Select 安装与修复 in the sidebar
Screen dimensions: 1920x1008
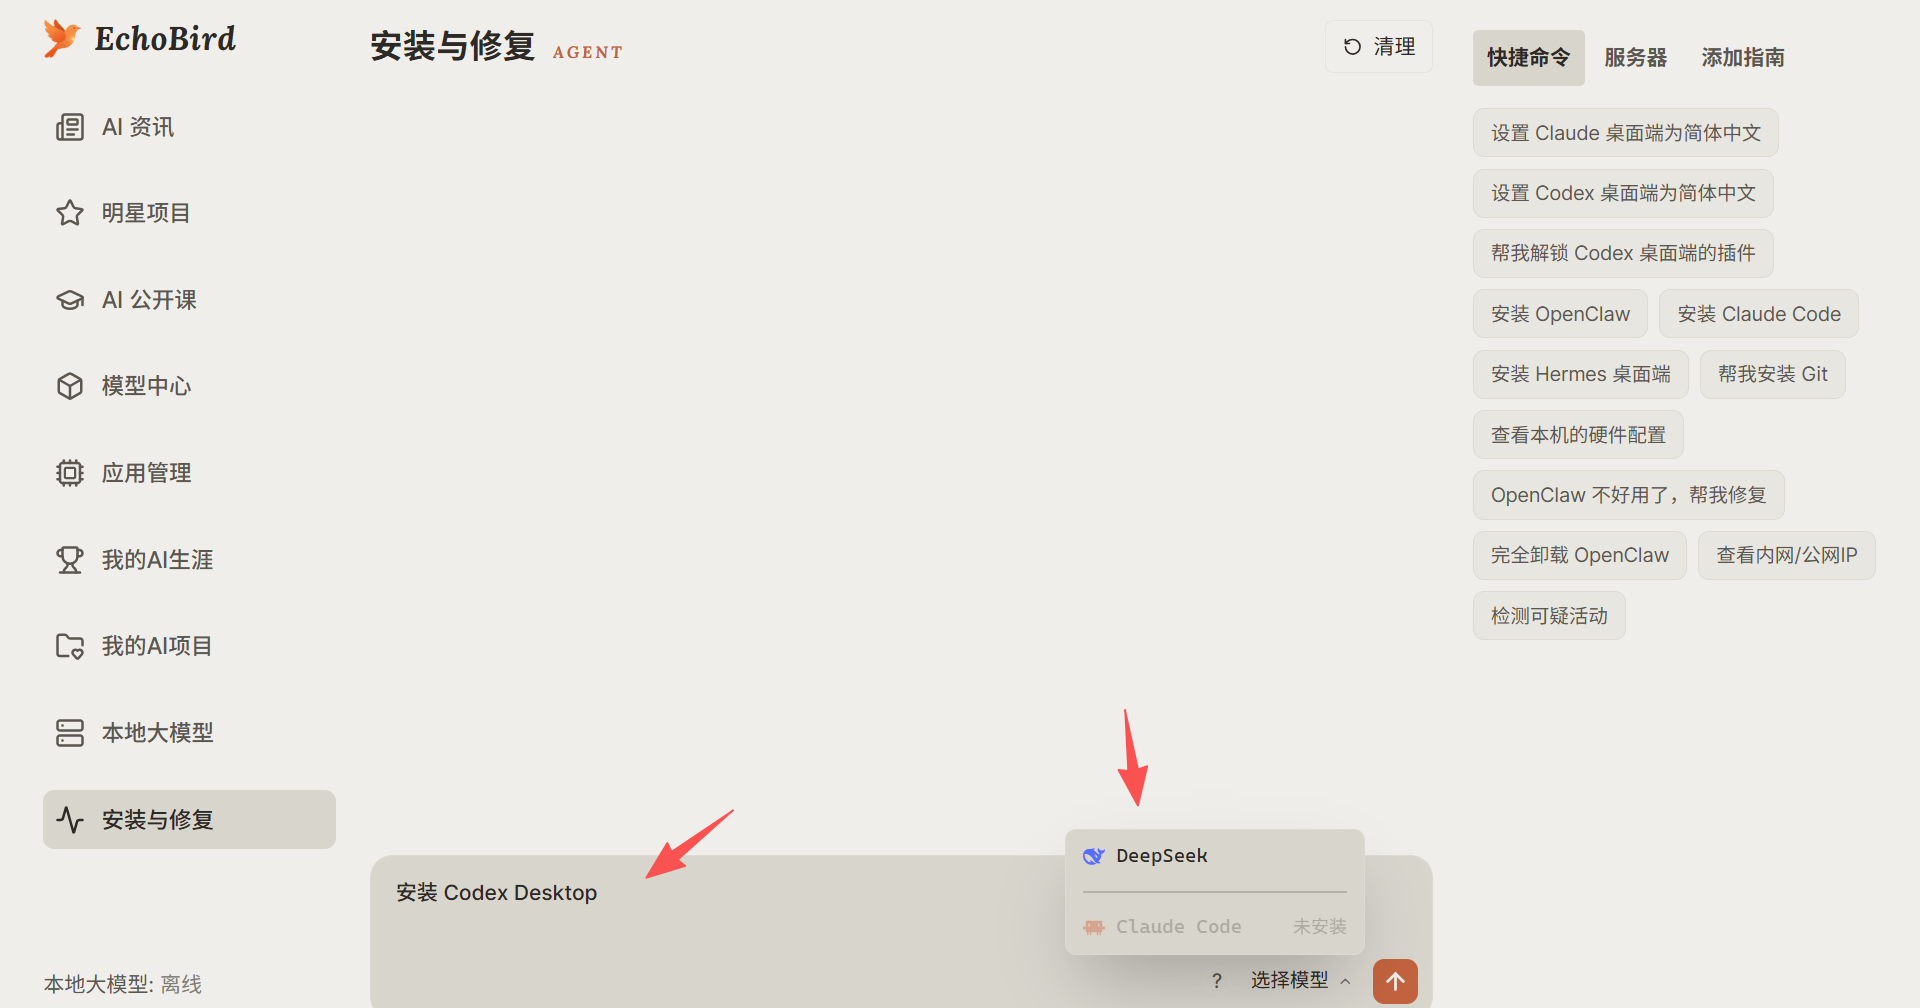189,820
